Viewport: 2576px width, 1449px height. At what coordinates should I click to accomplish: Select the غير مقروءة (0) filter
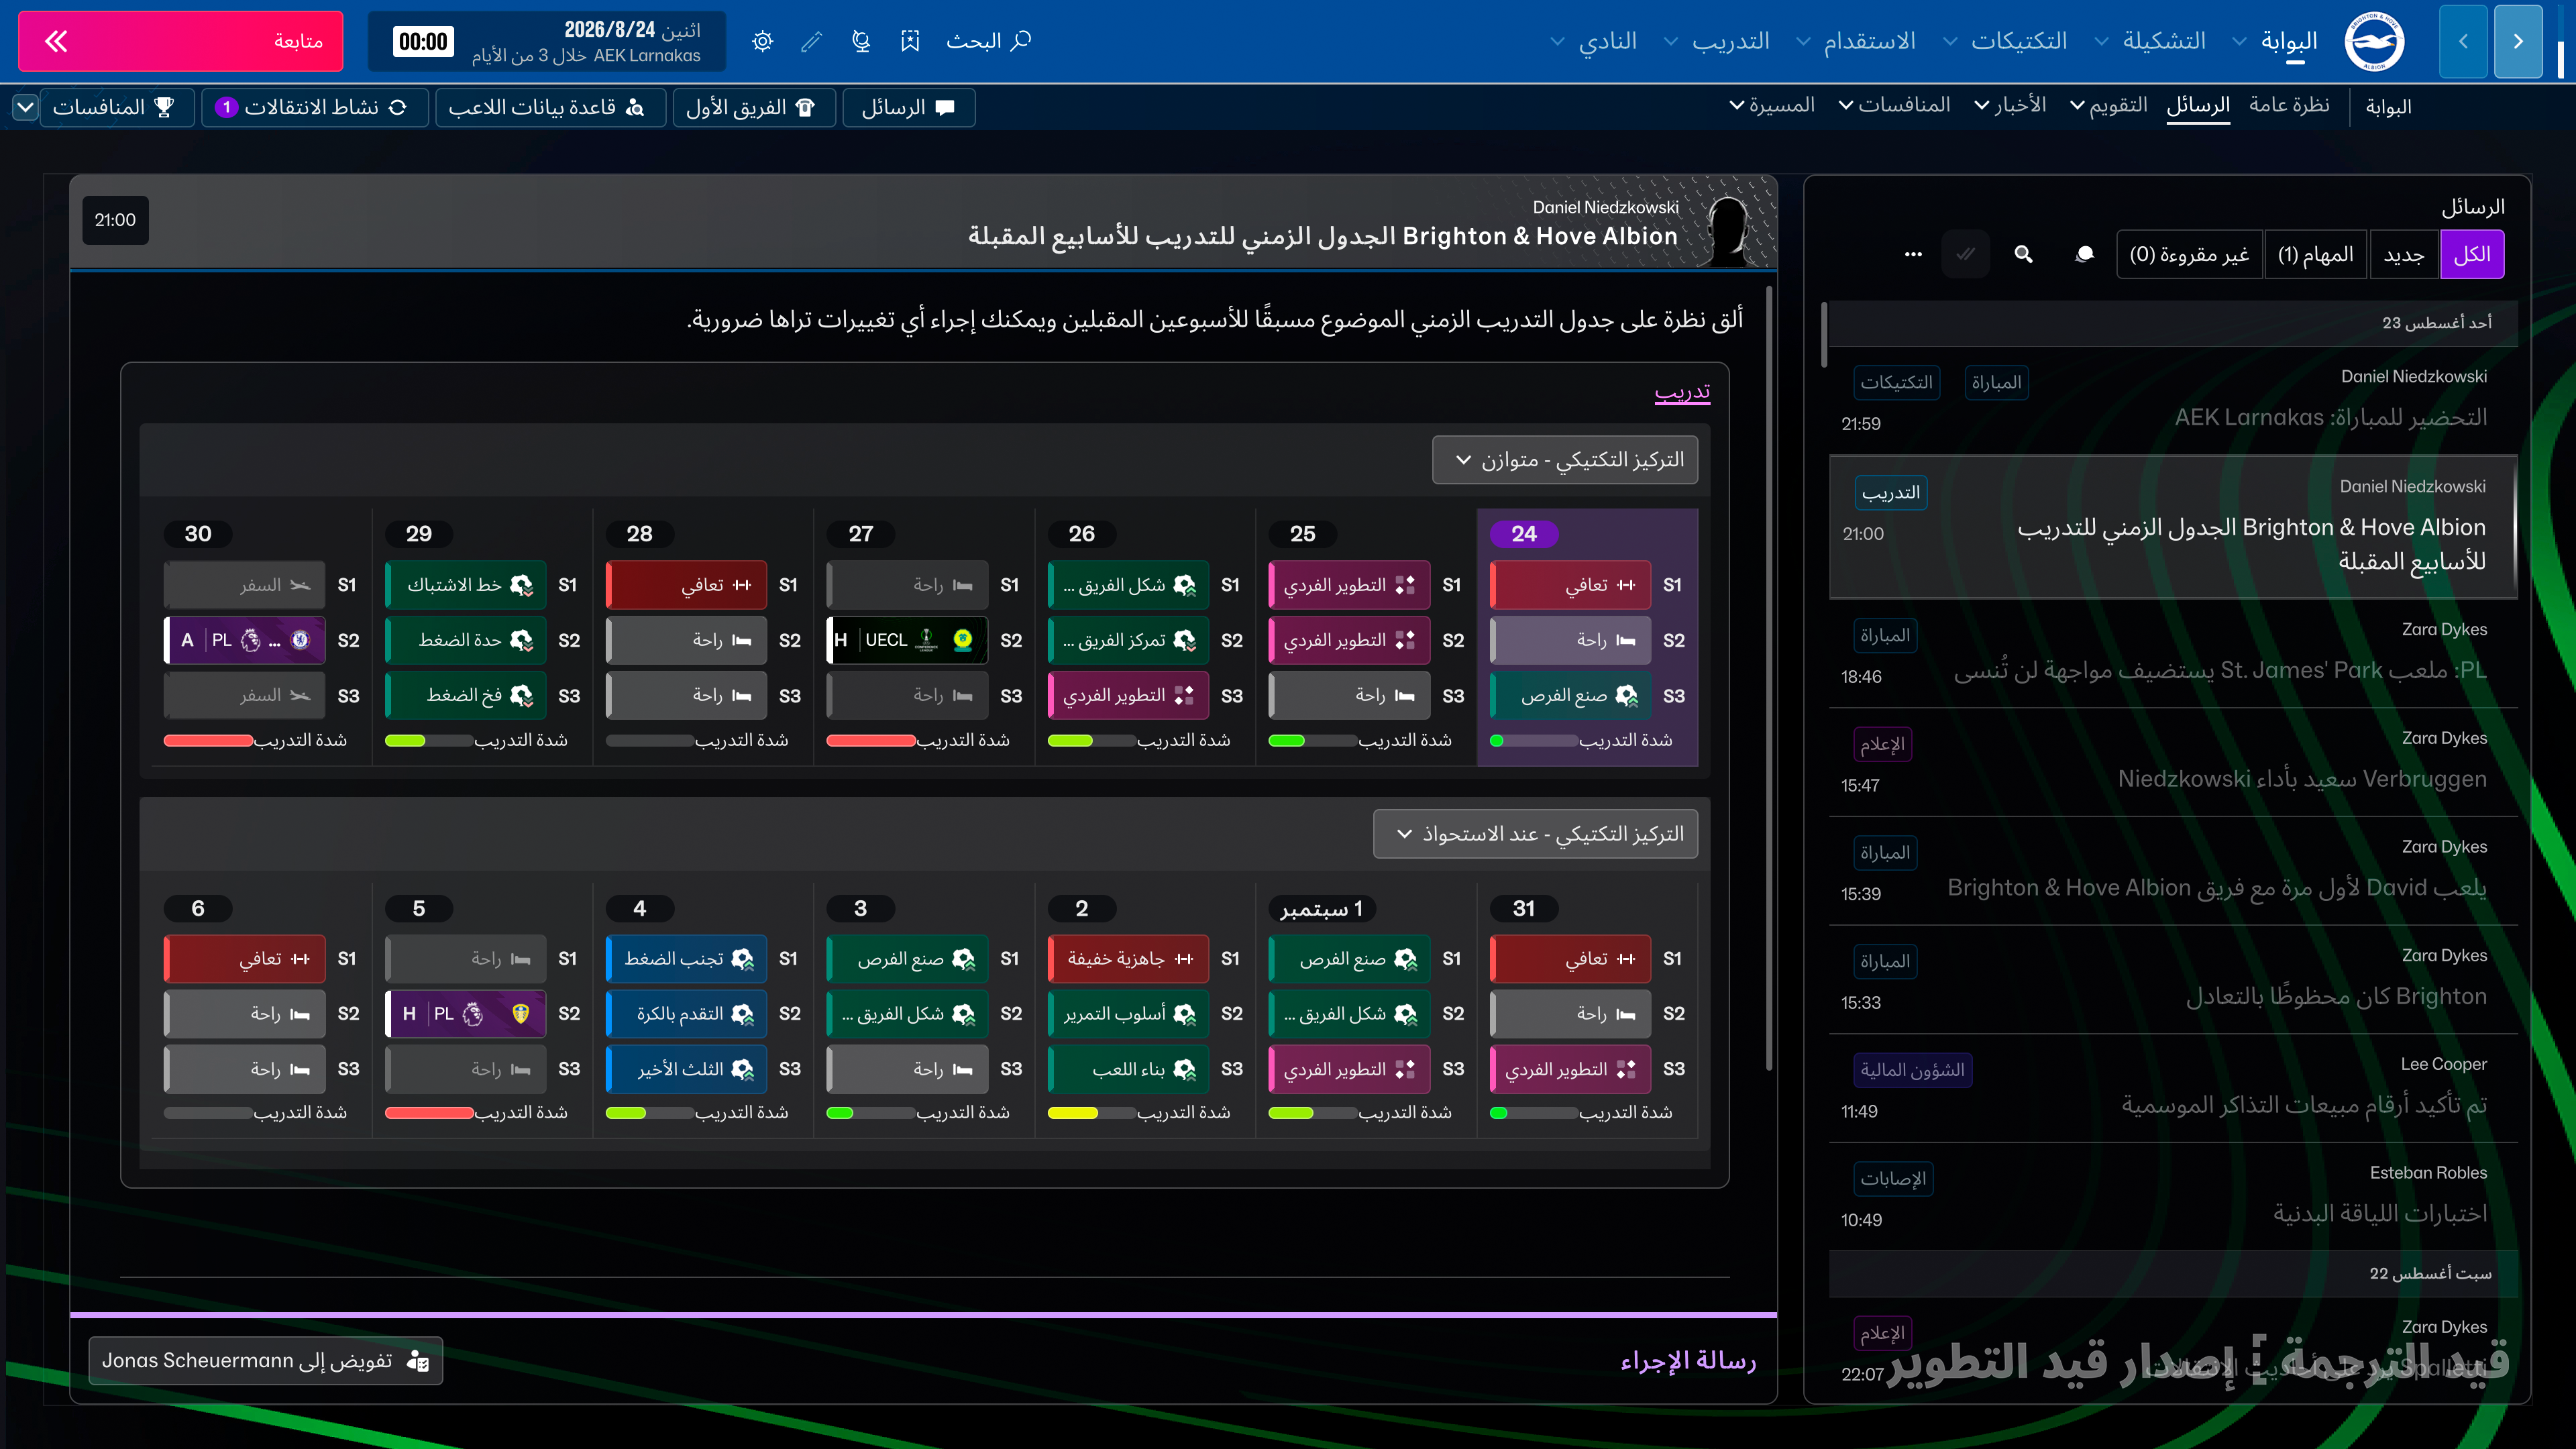click(2189, 254)
